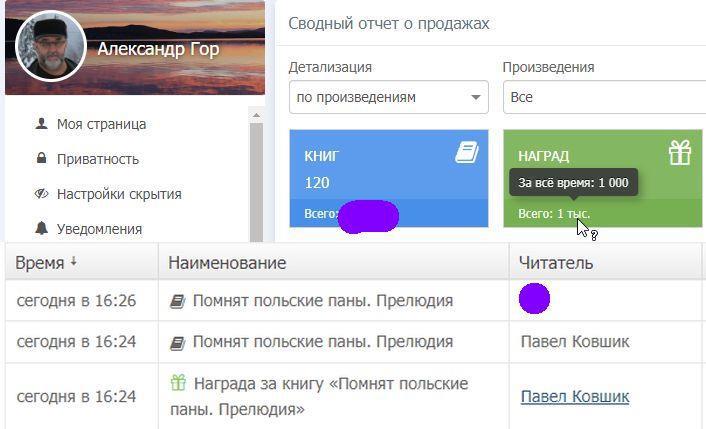Sort the table by the Время column header
This screenshot has height=429, width=706.
coord(81,262)
